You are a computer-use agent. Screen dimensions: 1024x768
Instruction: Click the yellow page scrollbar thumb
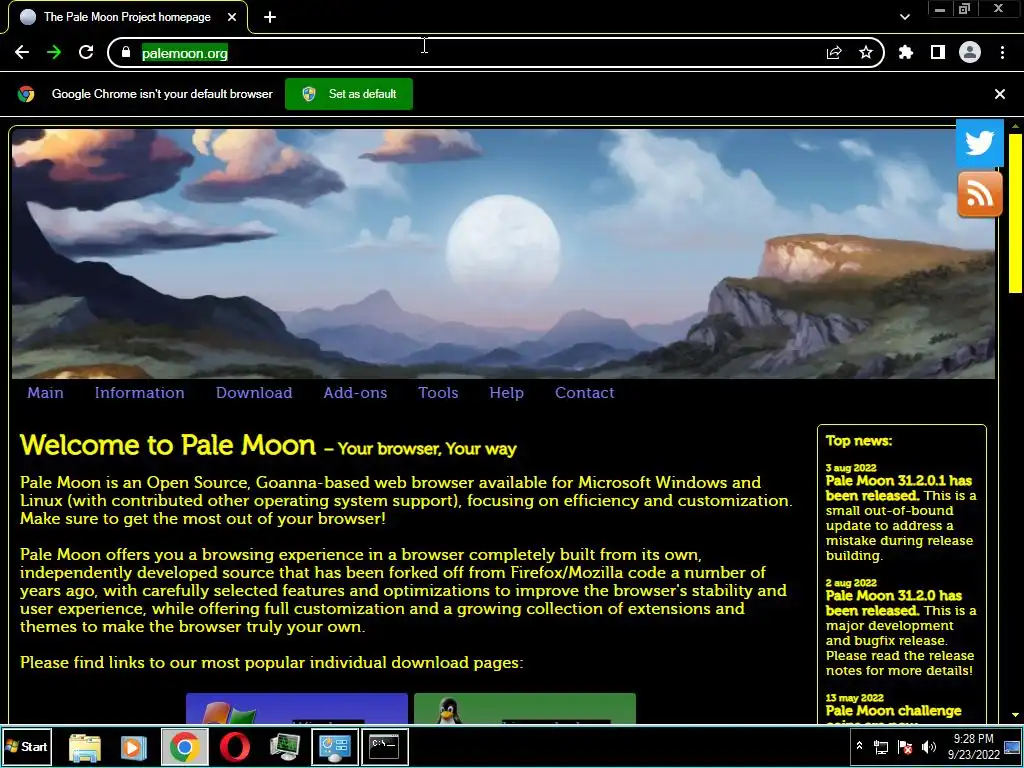coord(1015,214)
